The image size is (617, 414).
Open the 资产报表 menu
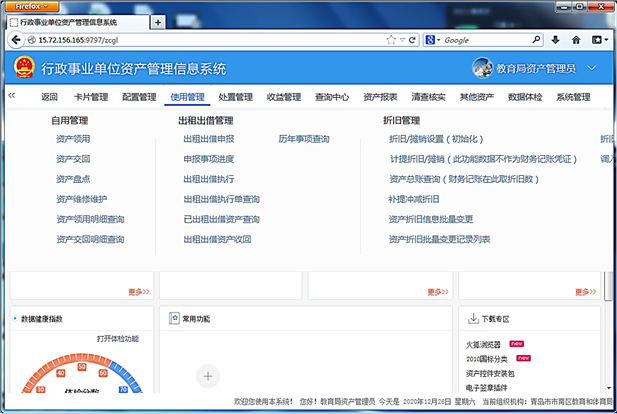pos(380,97)
